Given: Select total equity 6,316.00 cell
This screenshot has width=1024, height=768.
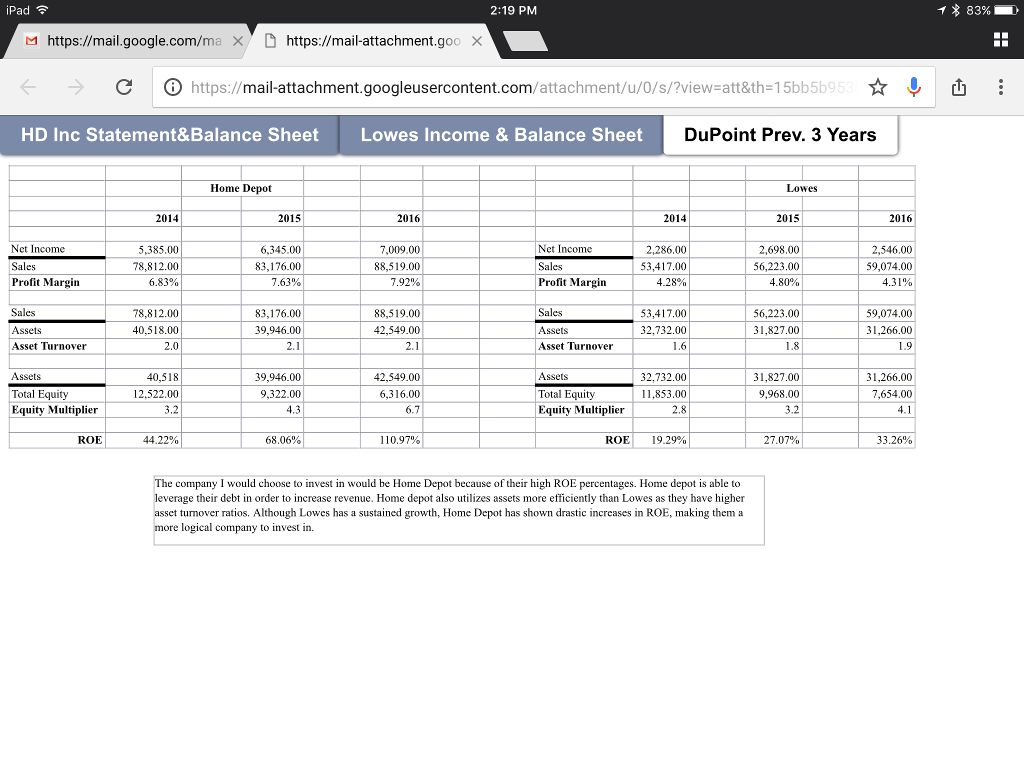Looking at the screenshot, I should [391, 394].
